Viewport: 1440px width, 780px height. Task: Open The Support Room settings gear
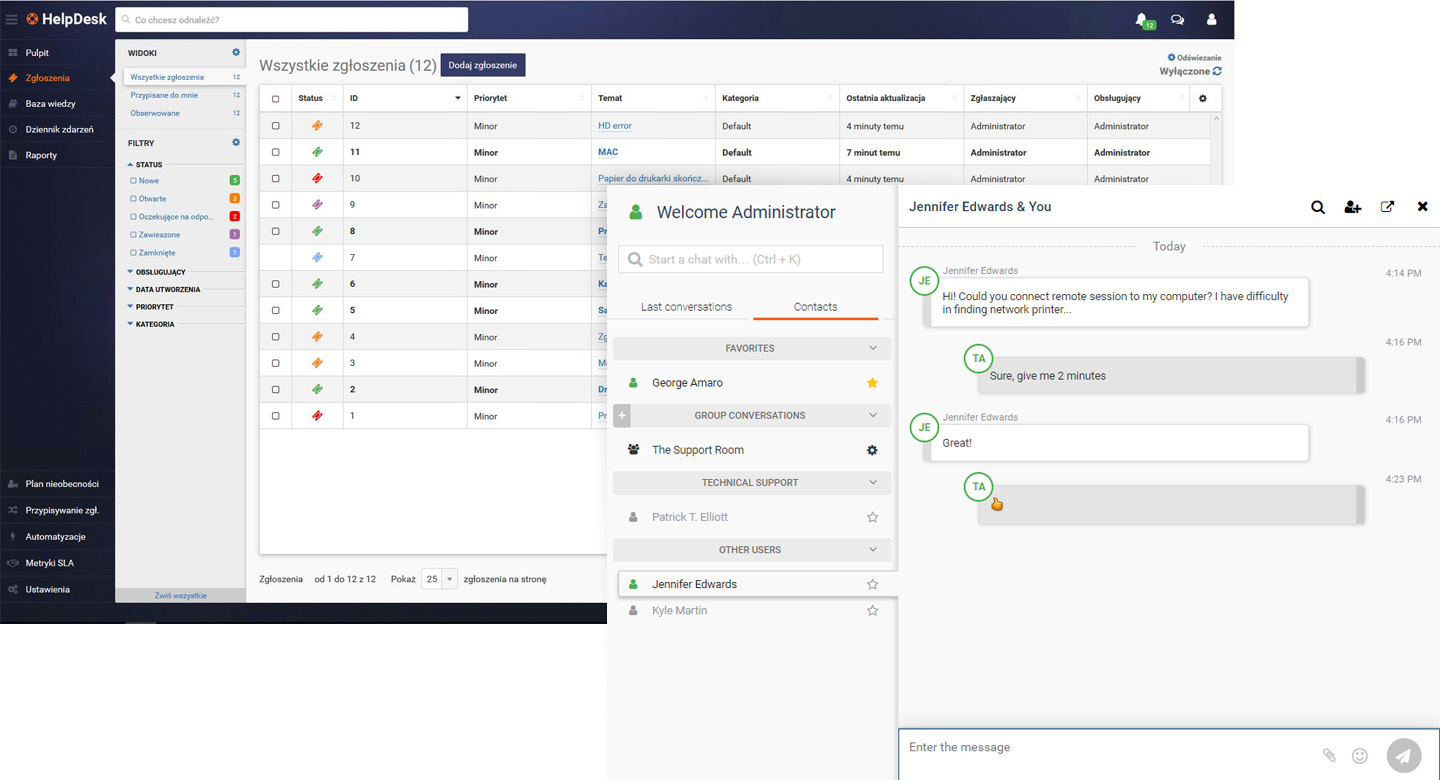(x=872, y=450)
